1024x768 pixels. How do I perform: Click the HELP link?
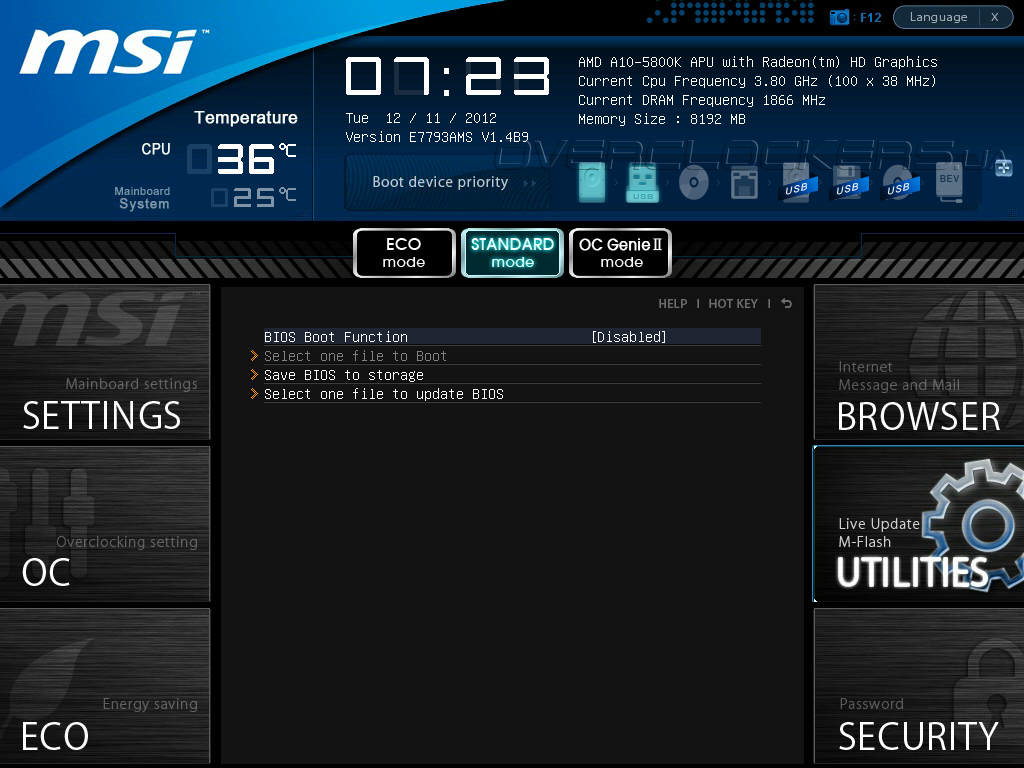pos(673,304)
